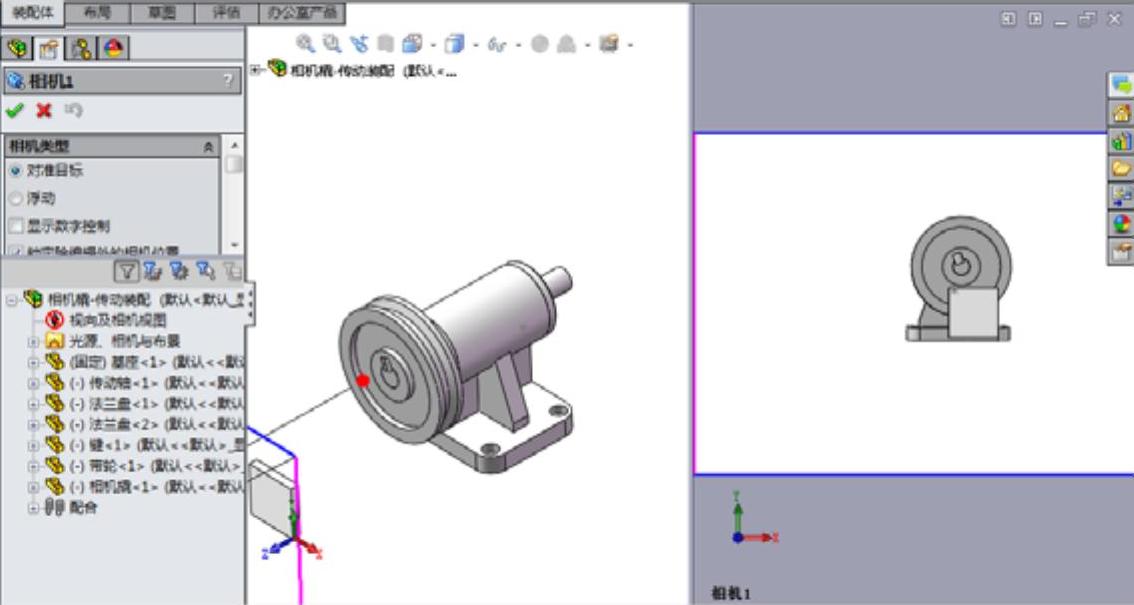The width and height of the screenshot is (1134, 605).
Task: Click Zoom to Fit magnifier icon
Action: (x=305, y=44)
